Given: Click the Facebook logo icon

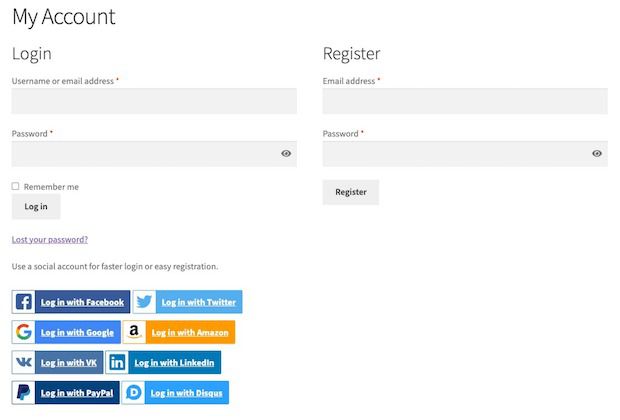Looking at the screenshot, I should pyautogui.click(x=24, y=302).
